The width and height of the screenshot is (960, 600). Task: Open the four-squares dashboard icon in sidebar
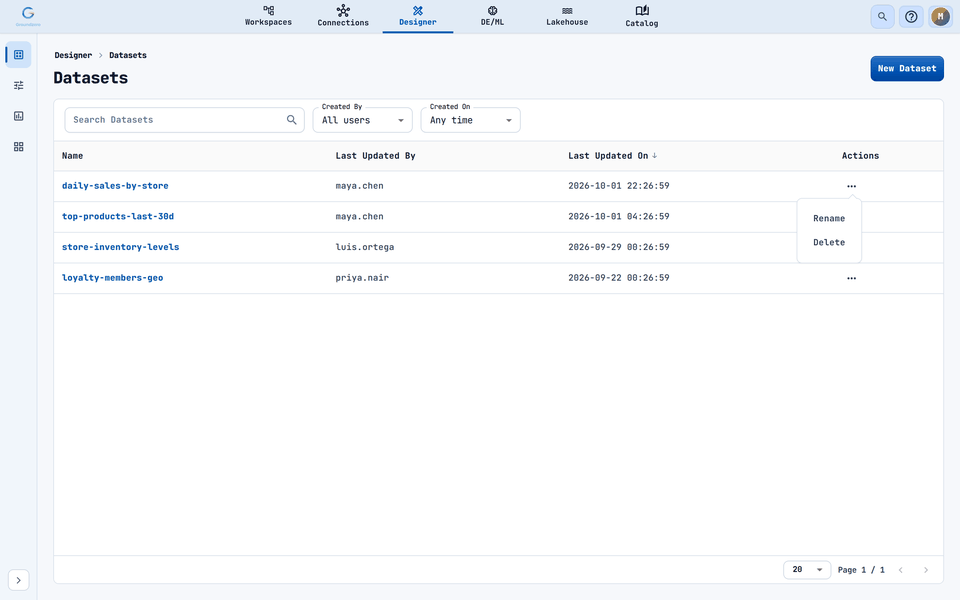[x=18, y=147]
